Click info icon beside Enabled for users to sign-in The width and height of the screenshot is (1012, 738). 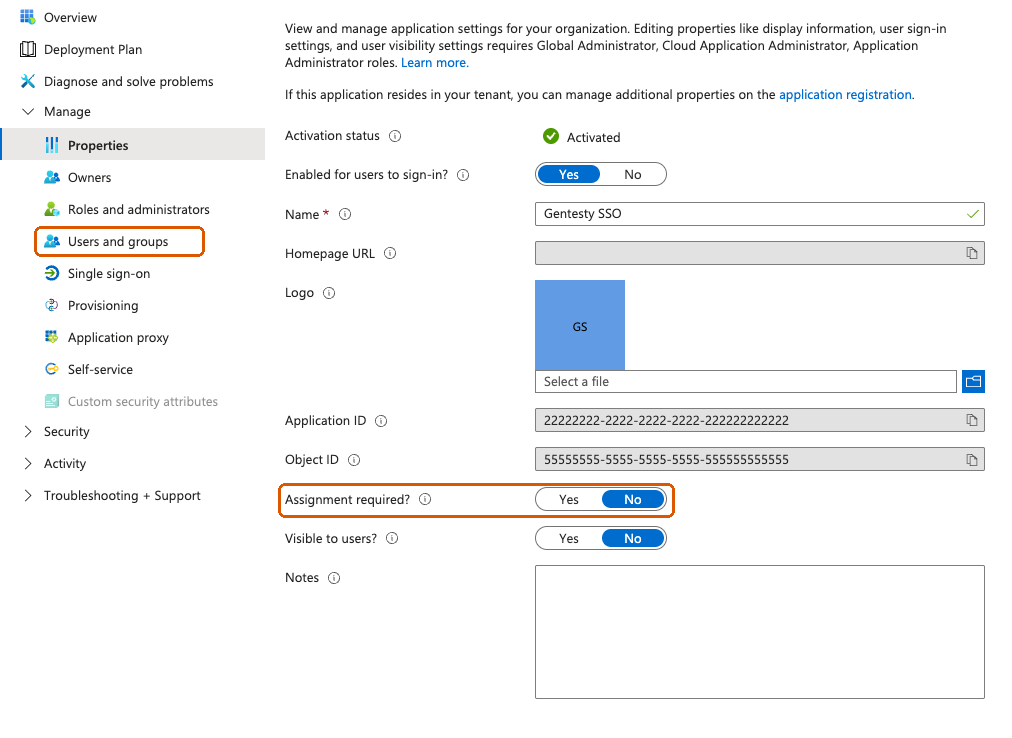pos(463,174)
